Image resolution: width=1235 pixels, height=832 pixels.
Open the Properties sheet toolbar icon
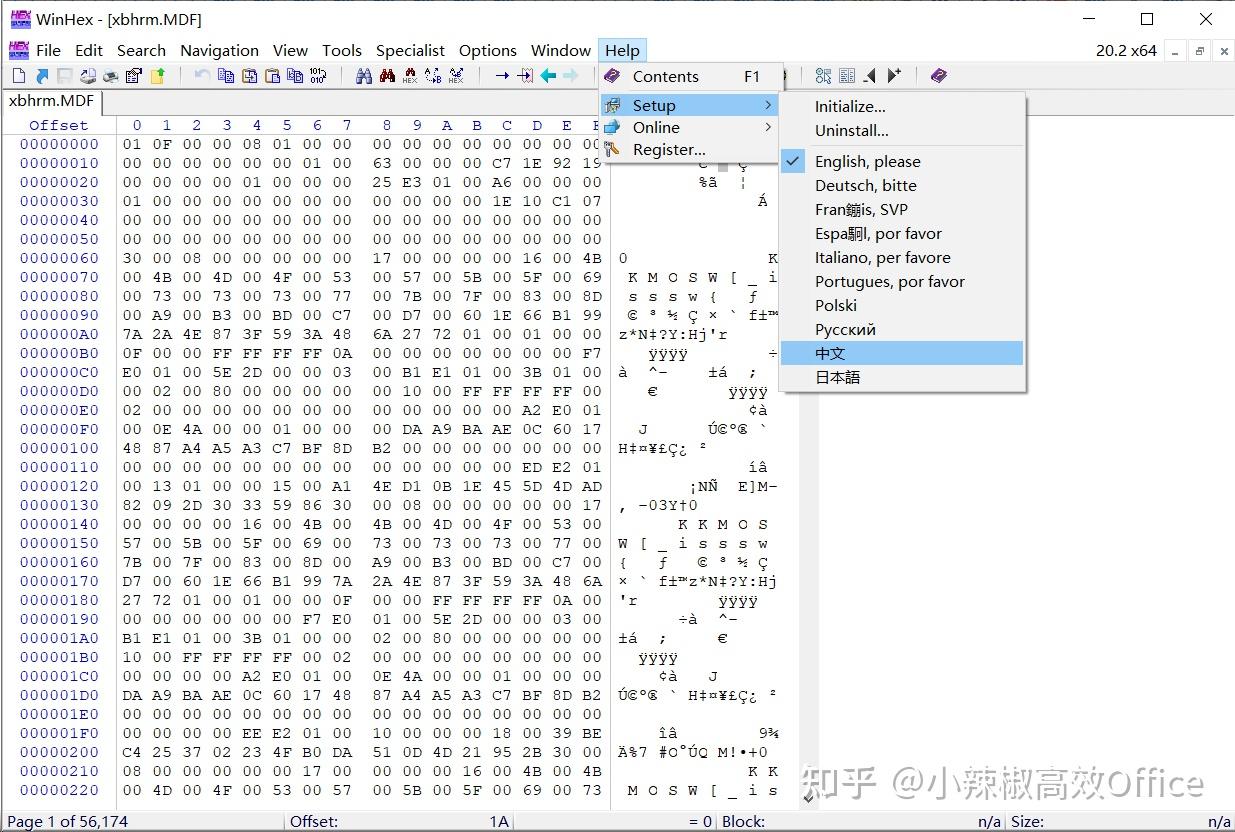134,76
